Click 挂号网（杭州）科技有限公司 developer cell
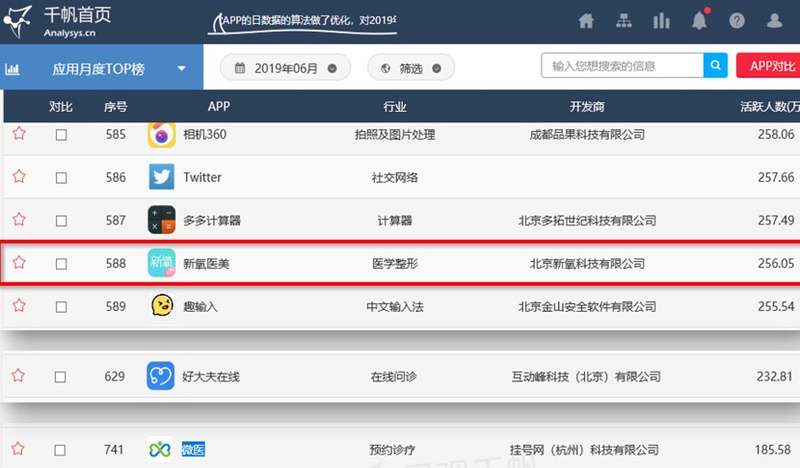This screenshot has height=468, width=800. coord(584,450)
